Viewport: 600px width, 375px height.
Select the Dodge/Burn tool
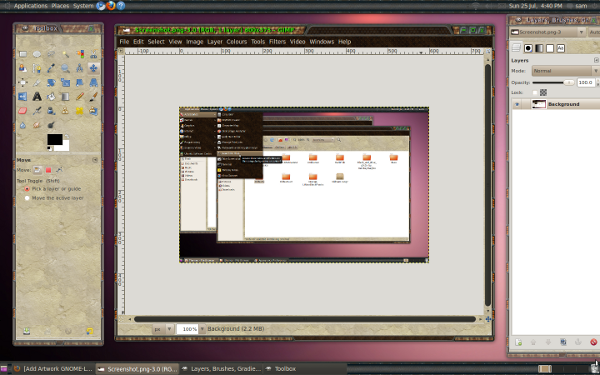point(51,125)
